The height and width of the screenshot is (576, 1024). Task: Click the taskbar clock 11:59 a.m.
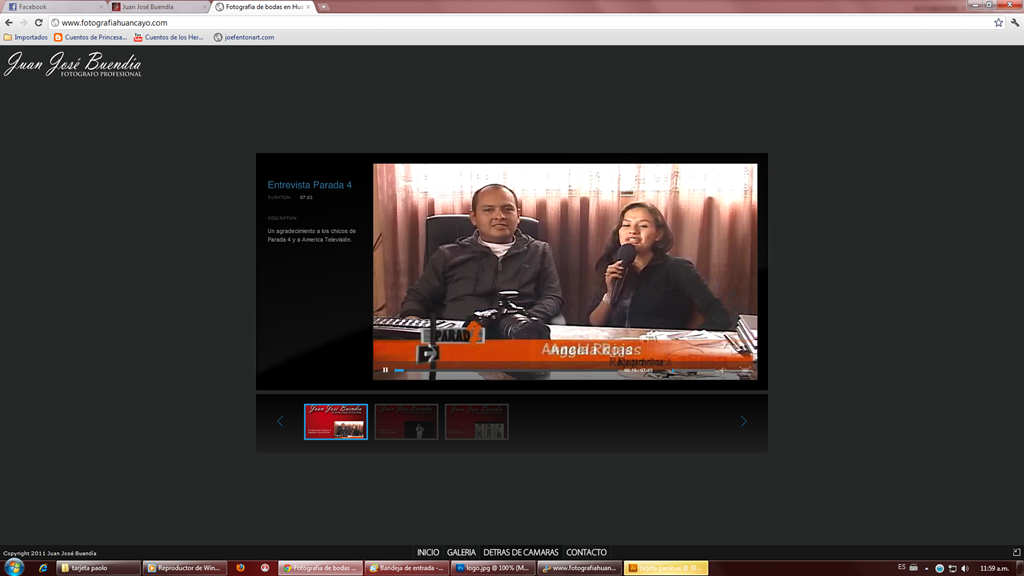point(994,568)
